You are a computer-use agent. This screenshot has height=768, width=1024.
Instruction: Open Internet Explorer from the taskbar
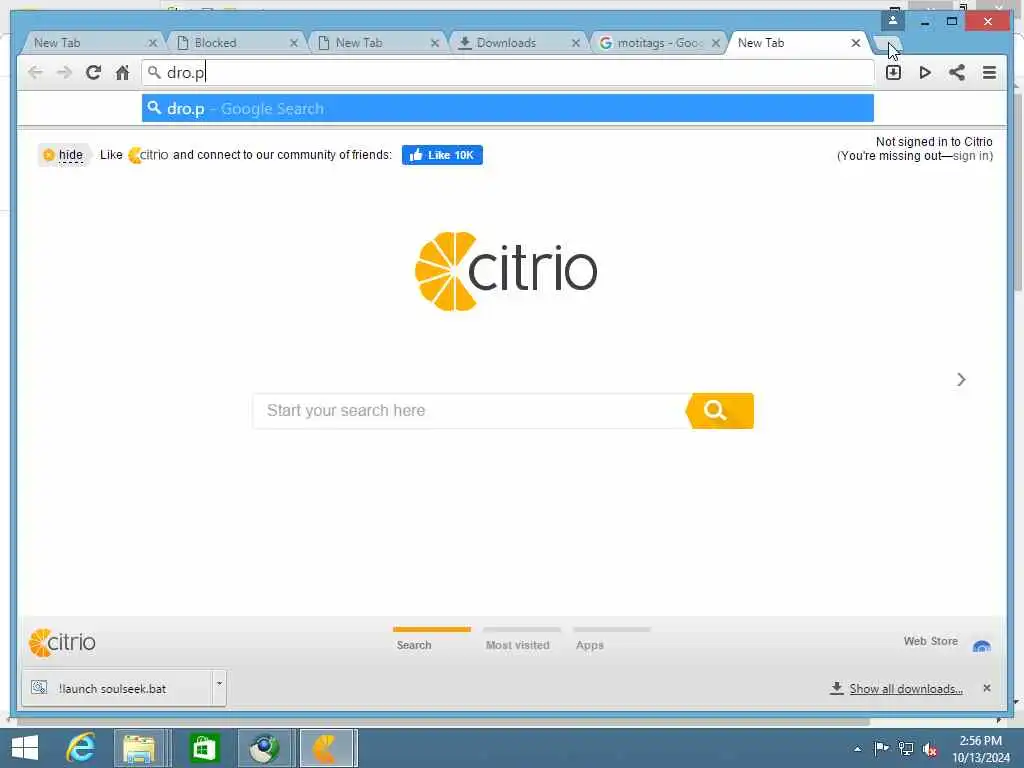click(x=81, y=748)
